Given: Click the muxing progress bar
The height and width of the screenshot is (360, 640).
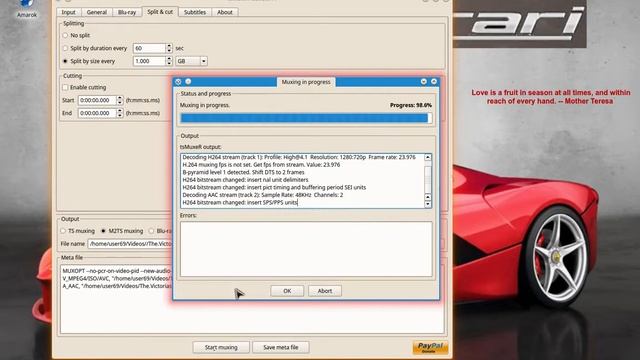Looking at the screenshot, I should [x=306, y=118].
